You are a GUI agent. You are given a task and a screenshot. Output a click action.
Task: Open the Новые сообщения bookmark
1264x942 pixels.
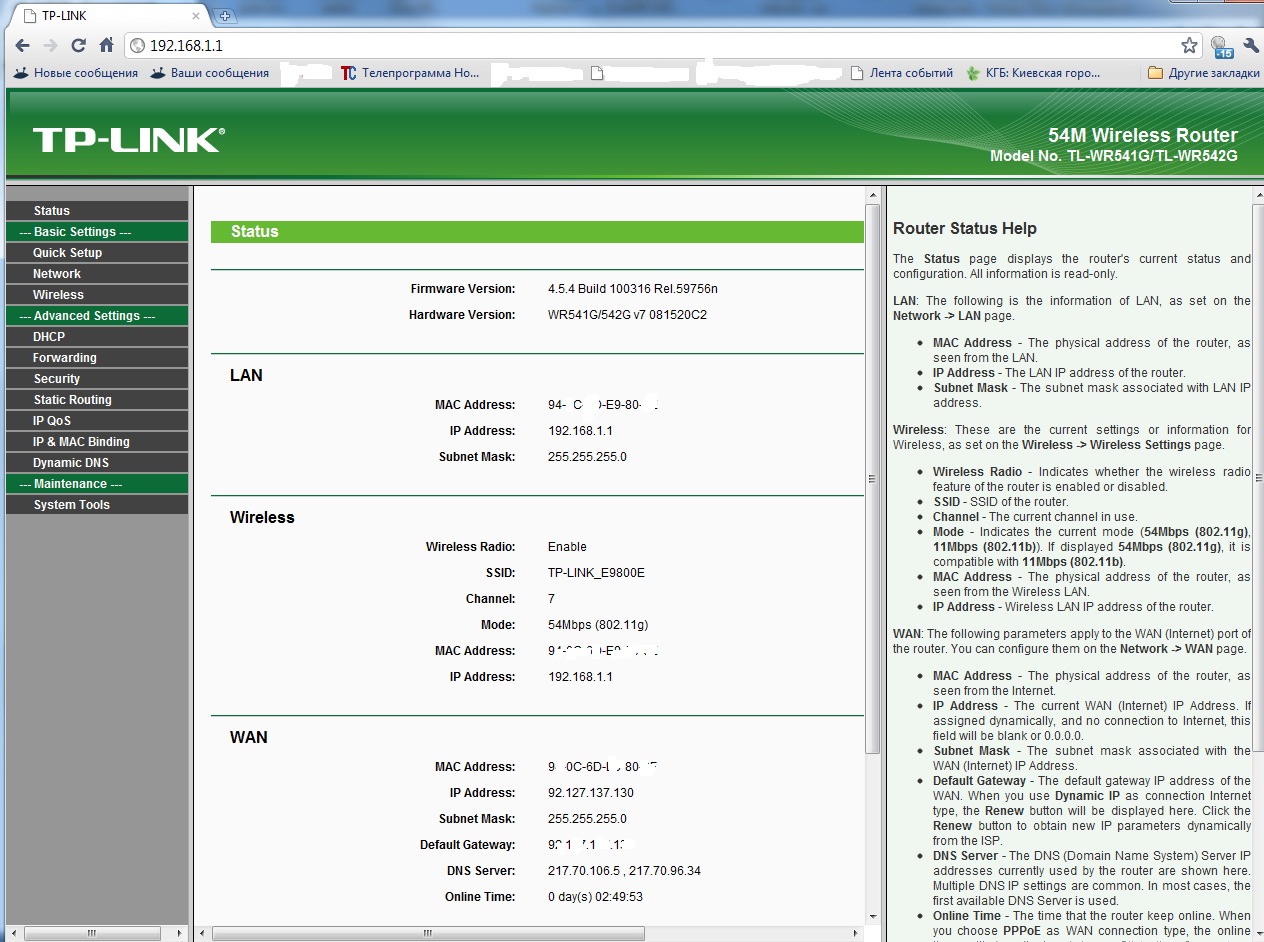coord(76,73)
